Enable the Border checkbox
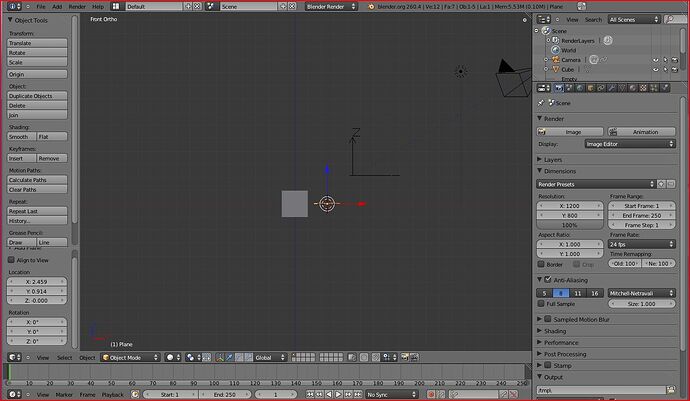Viewport: 690px width, 401px height. pyautogui.click(x=541, y=264)
